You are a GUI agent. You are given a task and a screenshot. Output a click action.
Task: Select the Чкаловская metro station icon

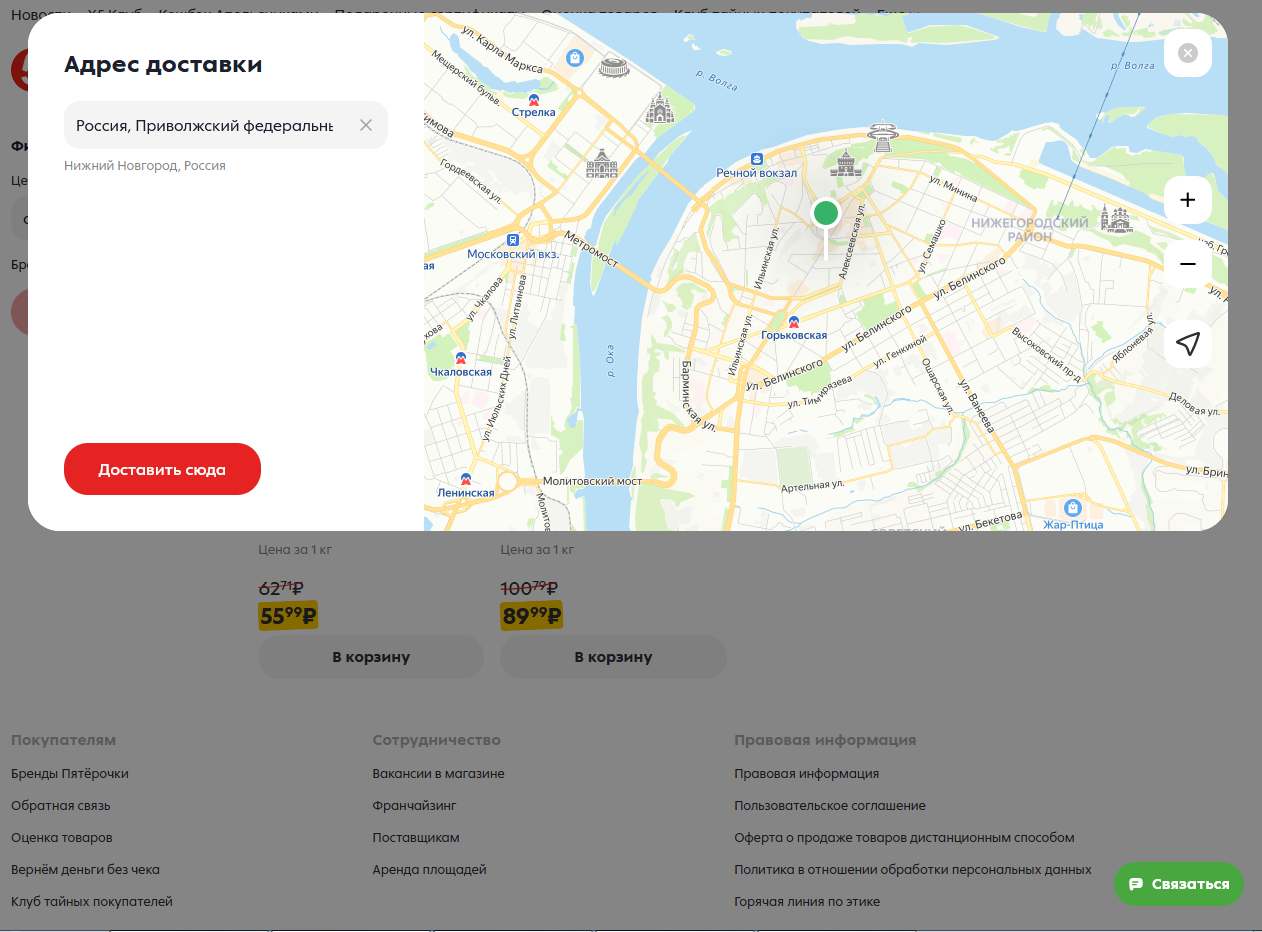pos(461,358)
